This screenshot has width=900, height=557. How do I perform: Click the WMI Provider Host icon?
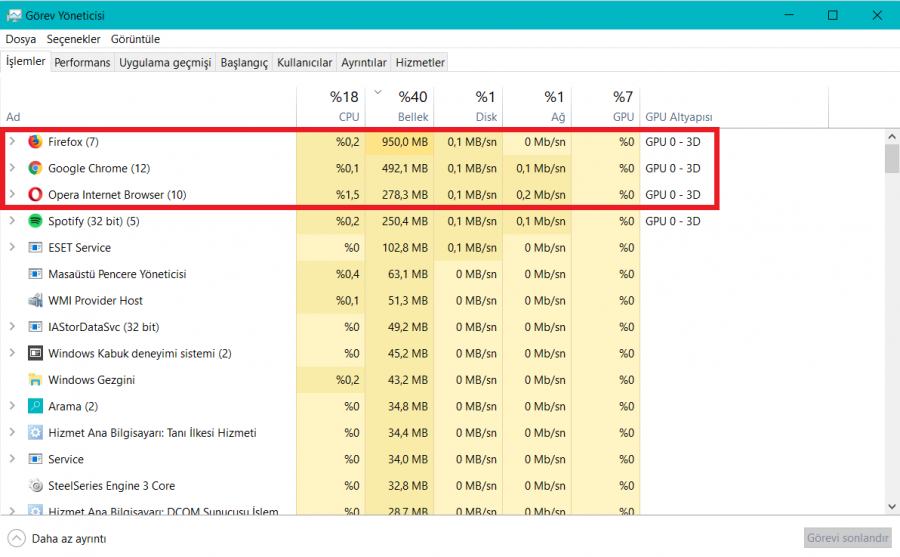pyautogui.click(x=36, y=300)
